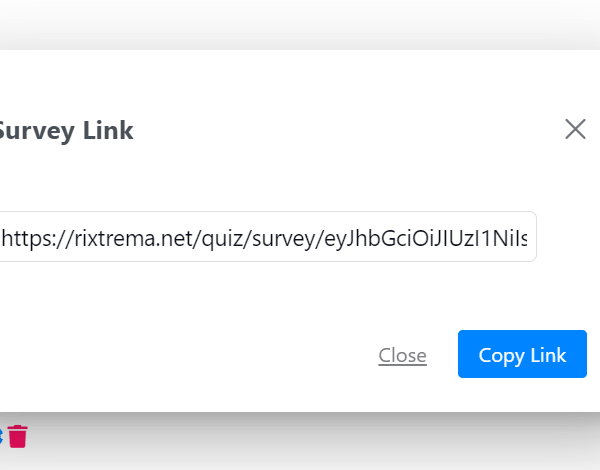Viewport: 600px width, 470px height.
Task: Click the blue icon left of the trash
Action: (1, 436)
